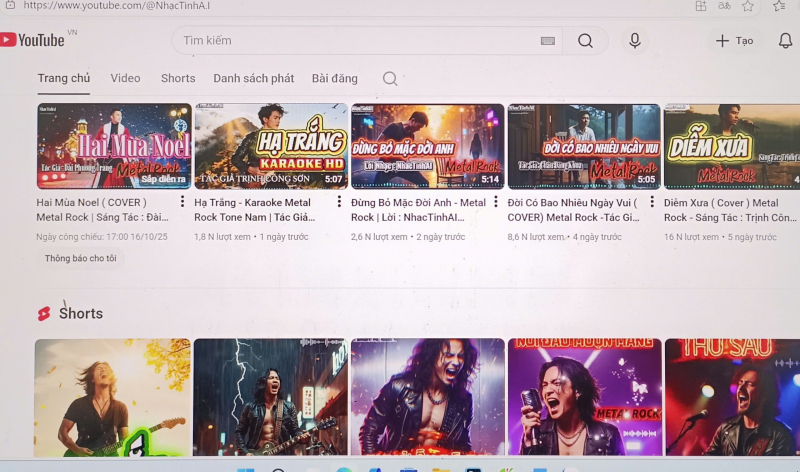This screenshot has width=800, height=472.
Task: Start voice search with microphone icon
Action: [x=634, y=41]
